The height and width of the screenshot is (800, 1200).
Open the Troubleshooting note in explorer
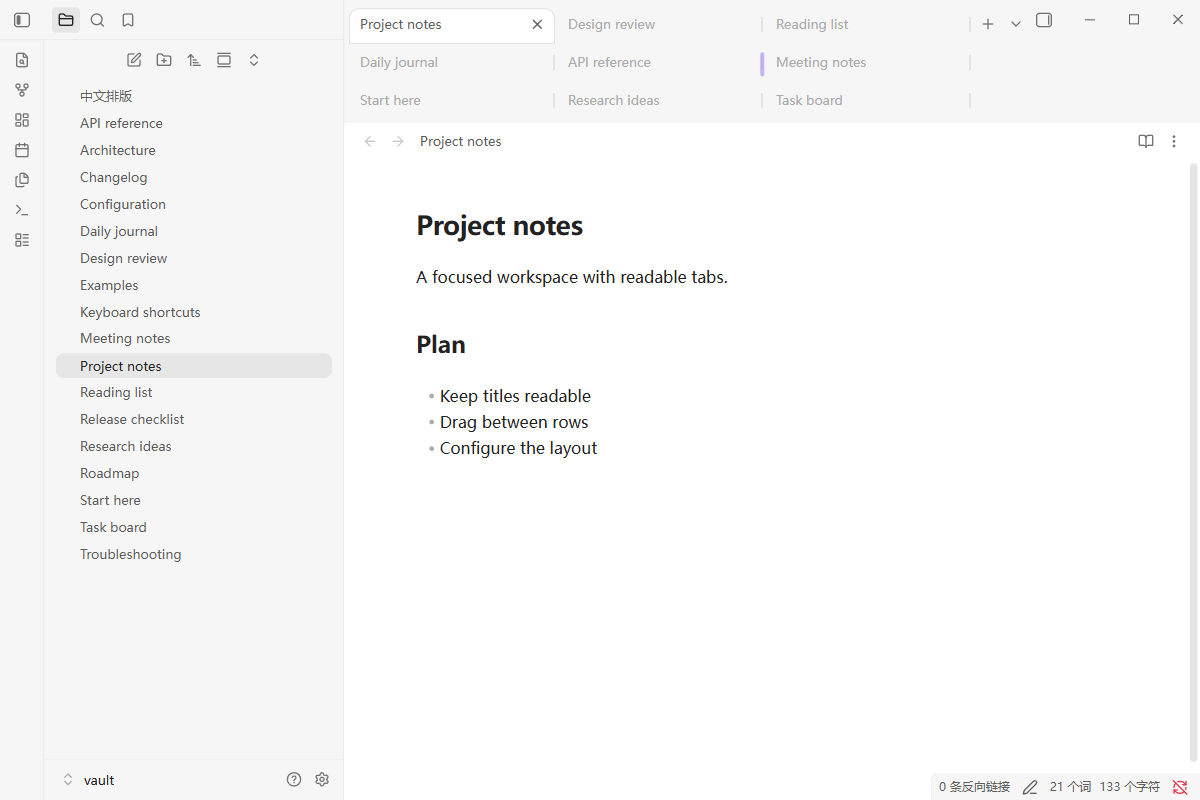(194, 554)
